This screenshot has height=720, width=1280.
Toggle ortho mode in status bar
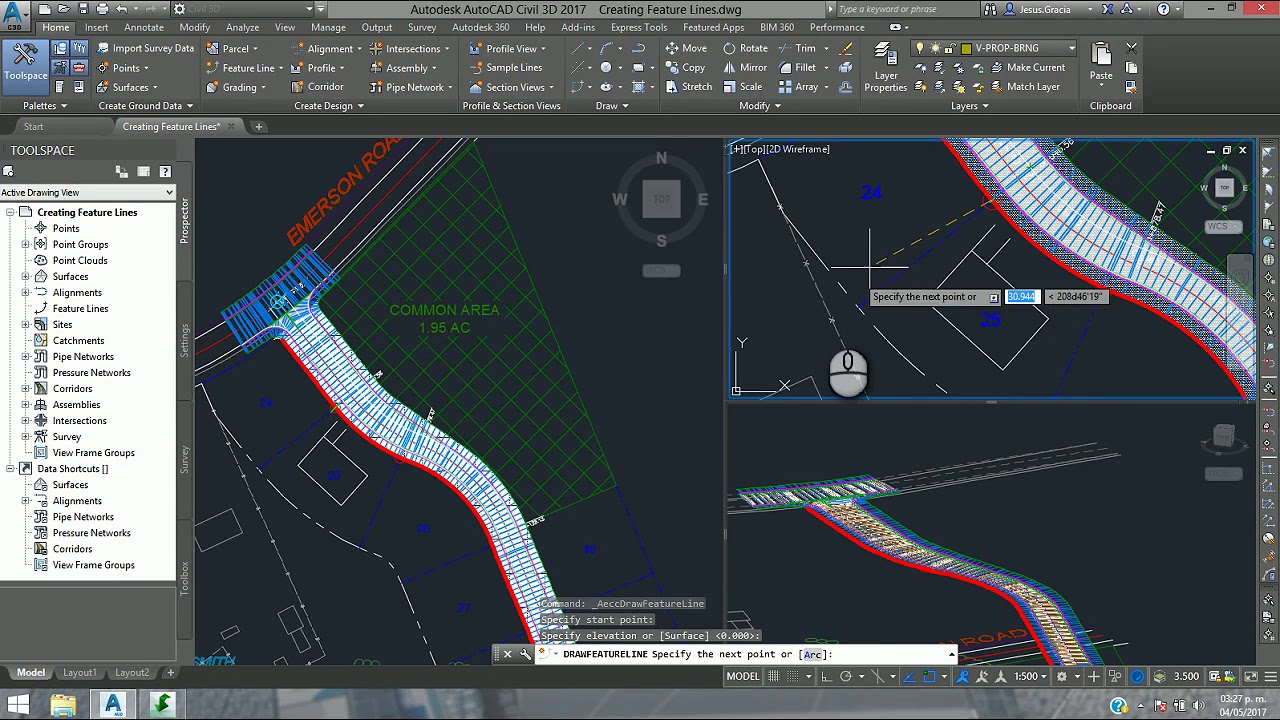pyautogui.click(x=828, y=676)
